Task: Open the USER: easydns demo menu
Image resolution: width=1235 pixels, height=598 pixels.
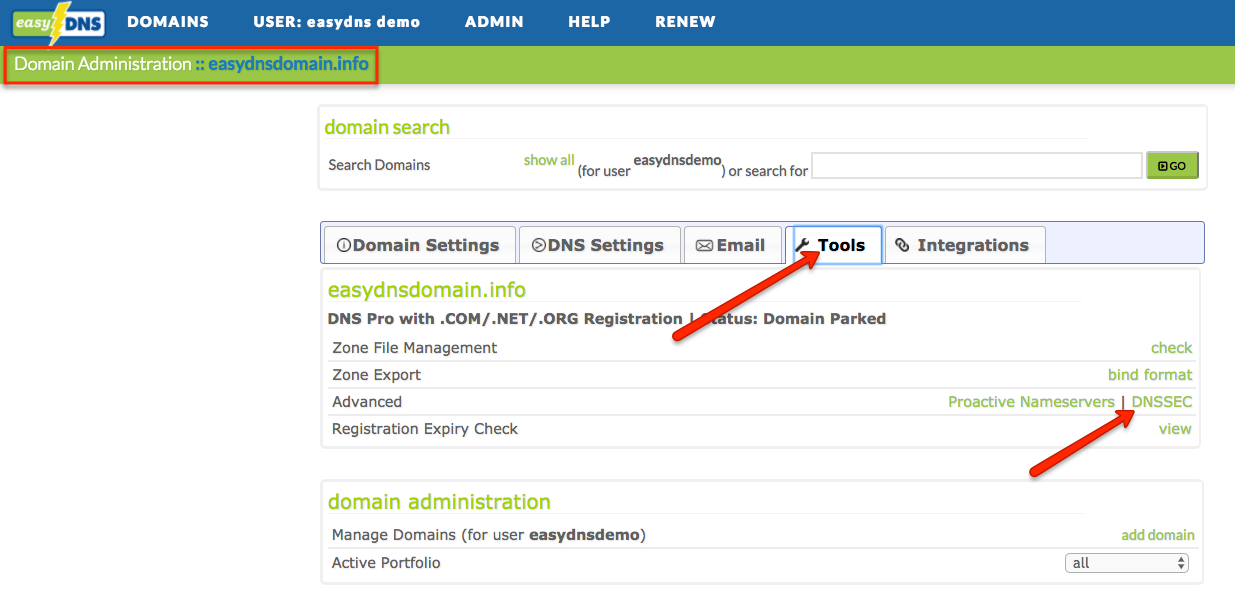Action: pos(336,22)
